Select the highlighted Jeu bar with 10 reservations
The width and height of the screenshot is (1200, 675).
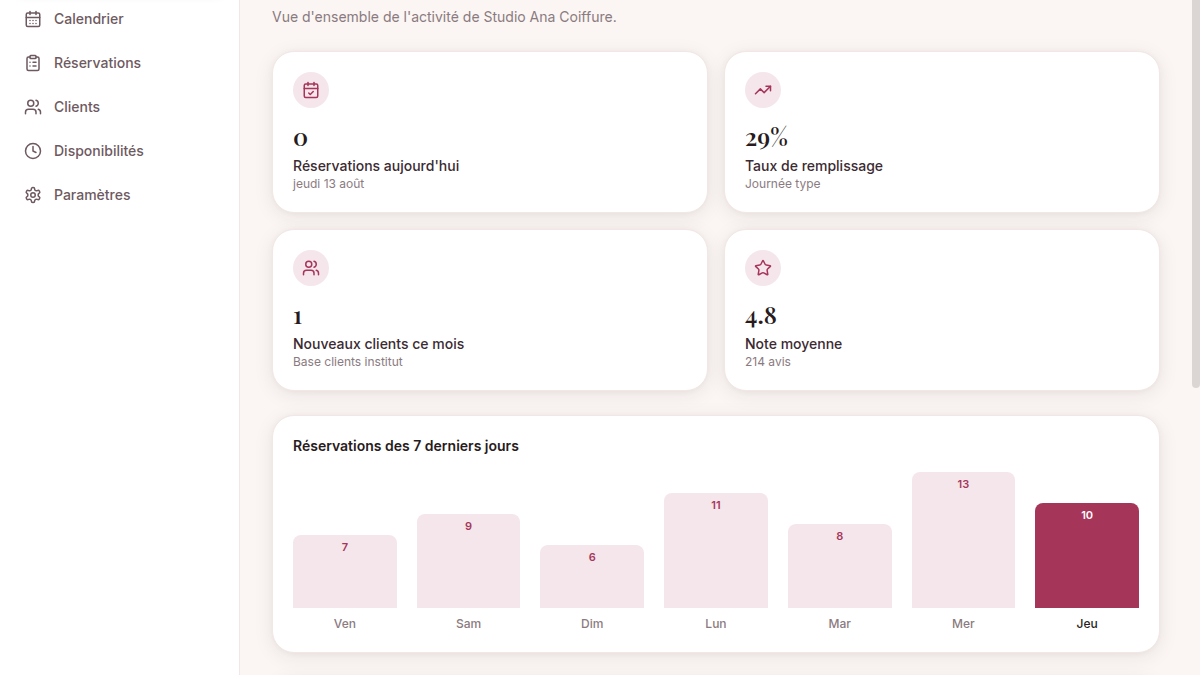point(1087,556)
